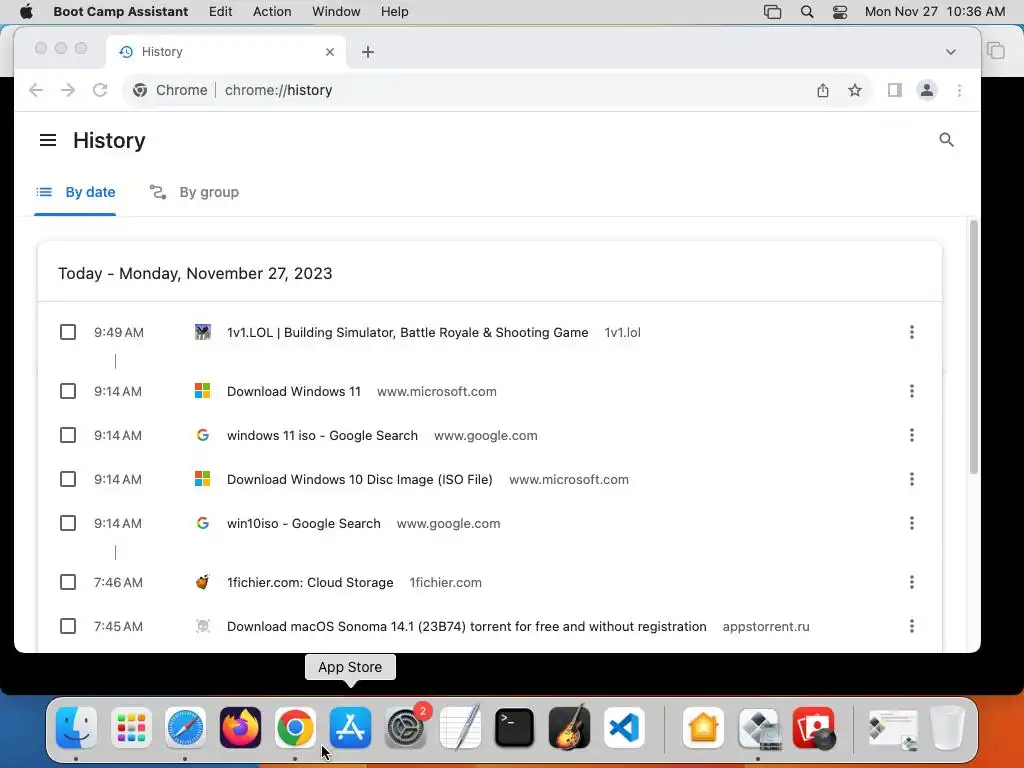Open actions for macOS Sonoma torrent entry

coord(912,626)
